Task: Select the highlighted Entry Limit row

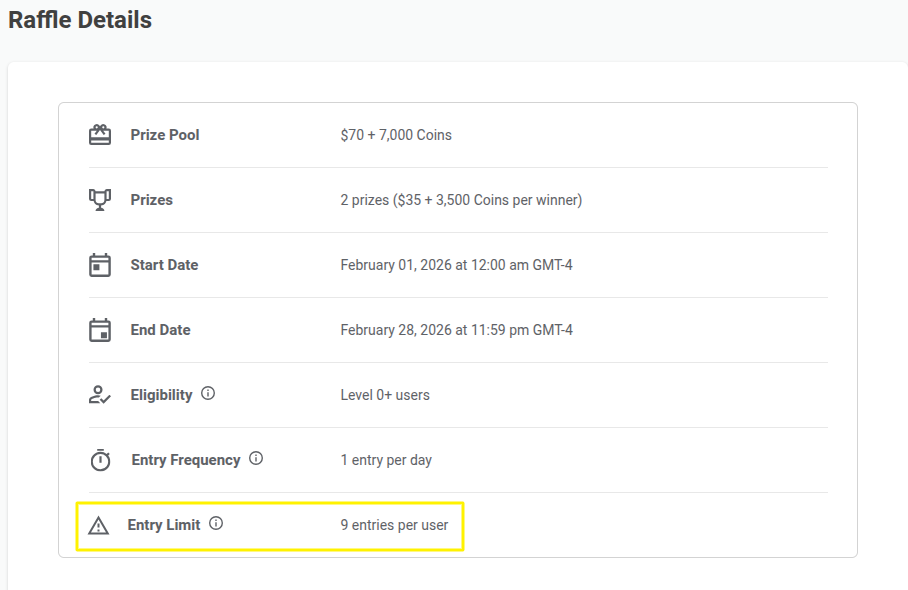Action: (x=270, y=525)
